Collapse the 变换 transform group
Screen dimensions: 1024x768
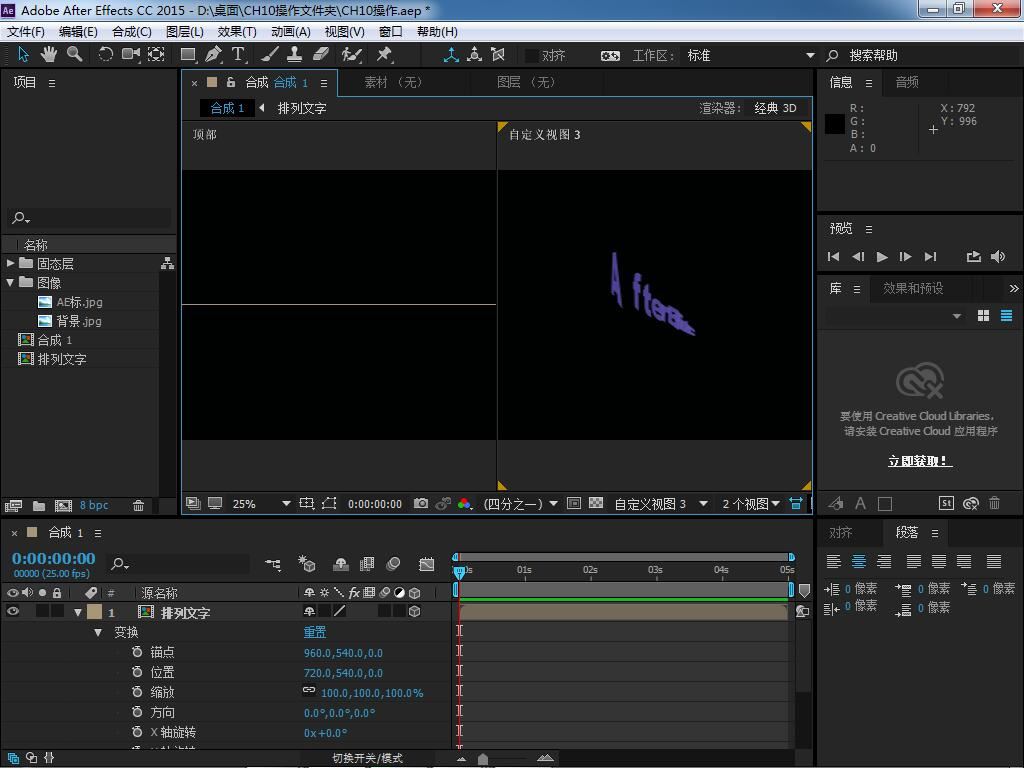point(98,632)
